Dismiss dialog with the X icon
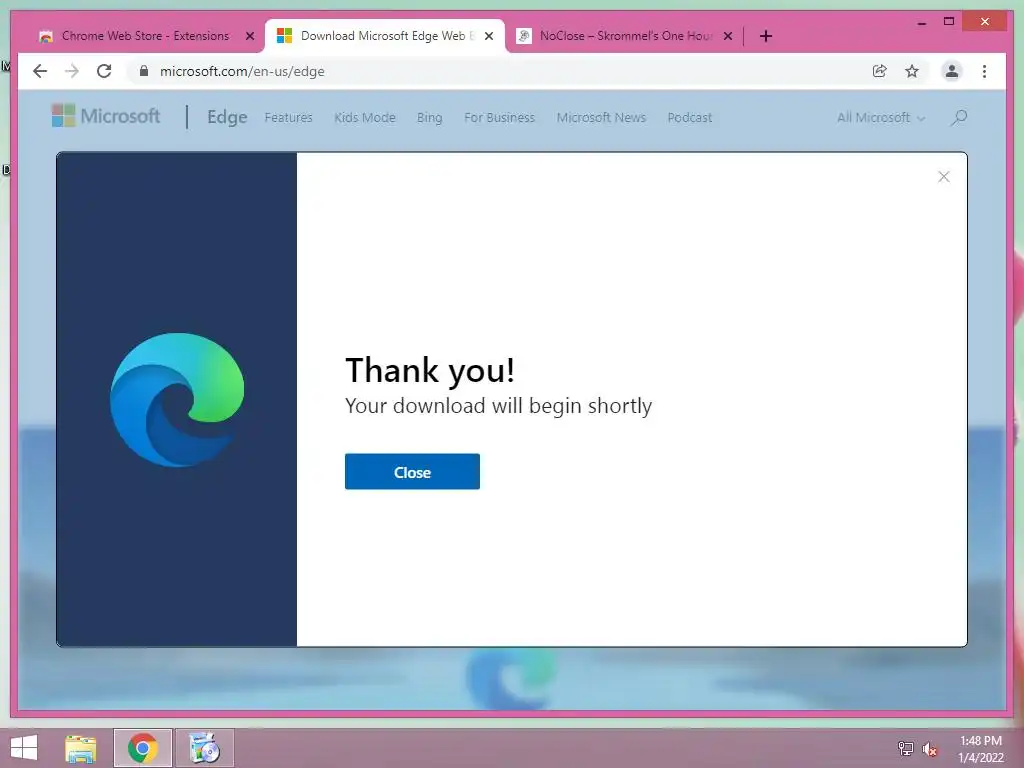This screenshot has width=1024, height=768. coord(944,176)
